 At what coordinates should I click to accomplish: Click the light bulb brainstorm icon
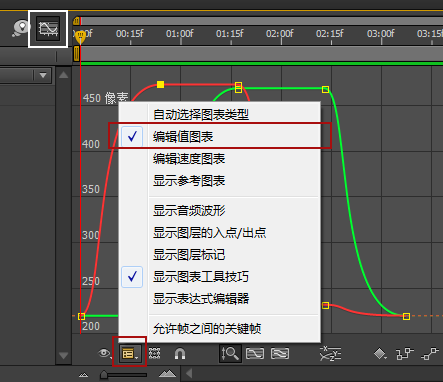(21, 29)
